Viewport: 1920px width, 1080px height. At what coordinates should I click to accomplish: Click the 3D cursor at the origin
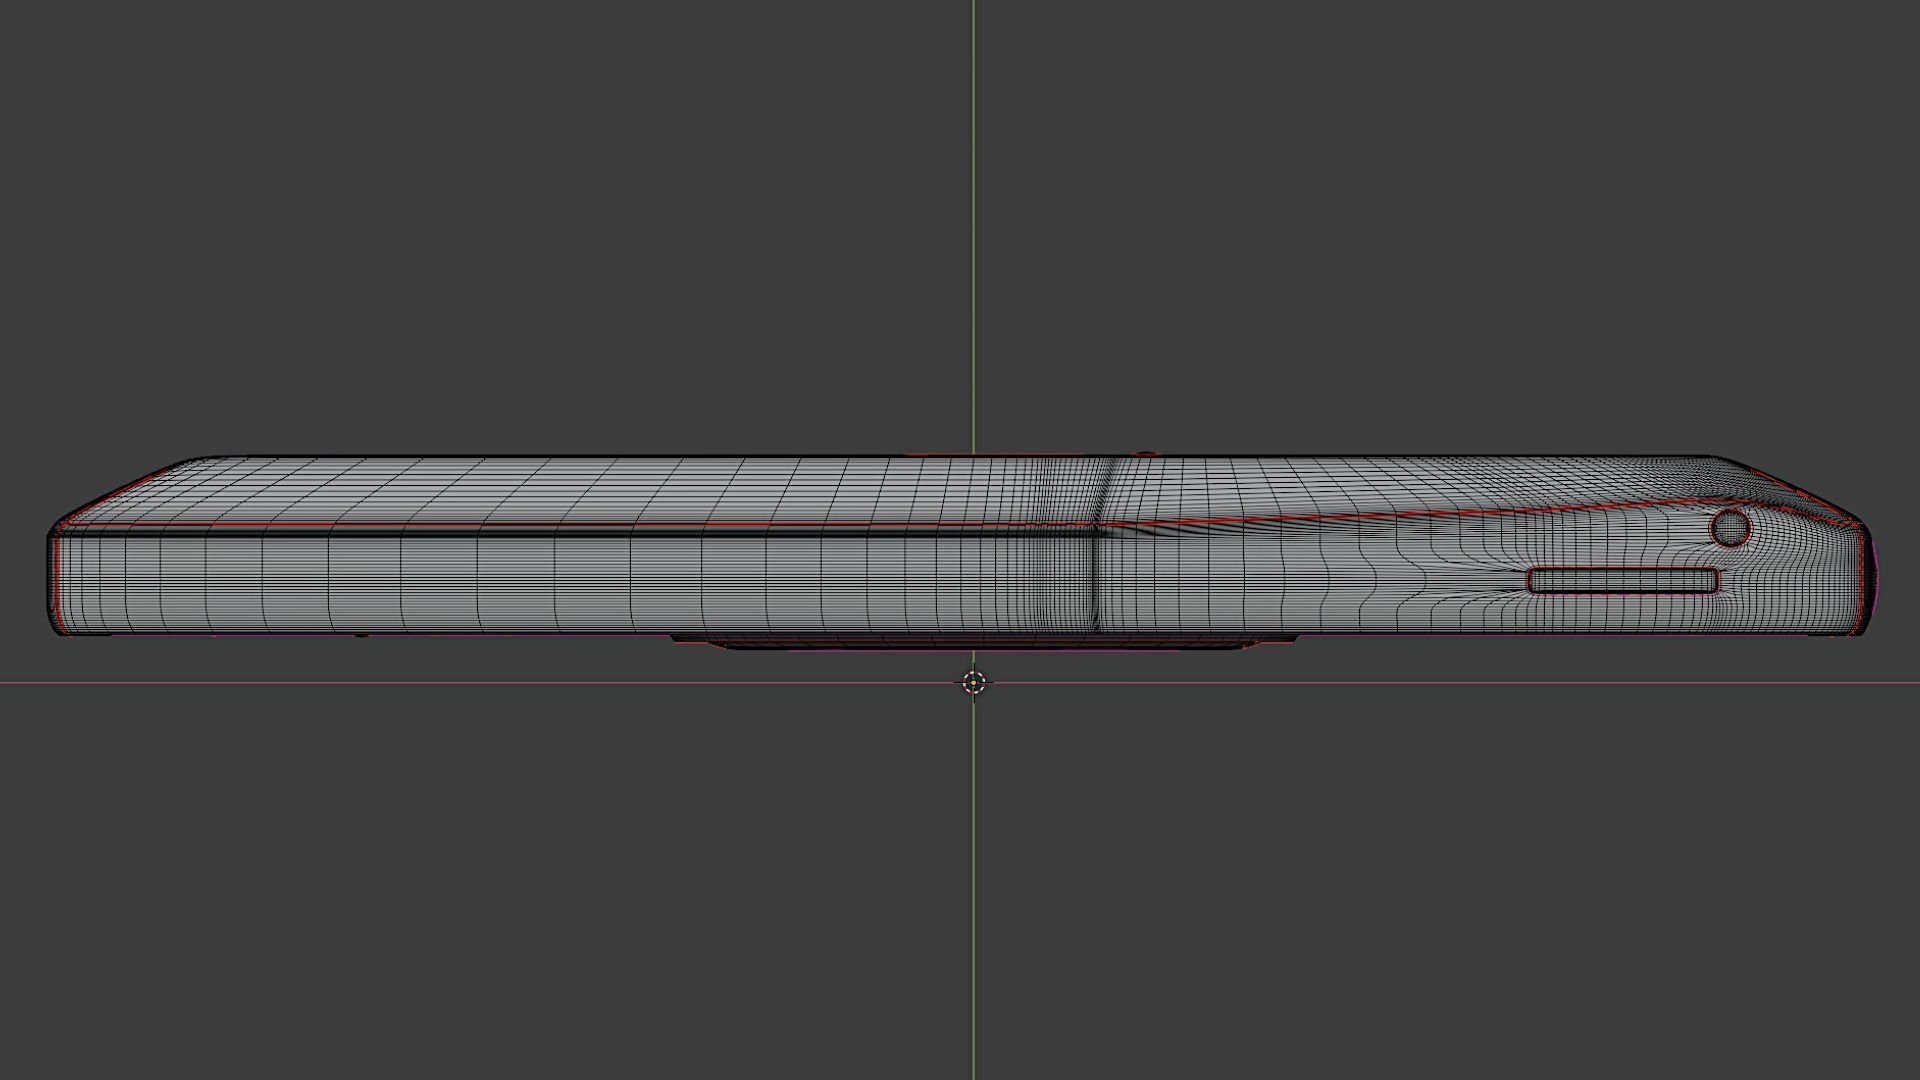tap(973, 683)
